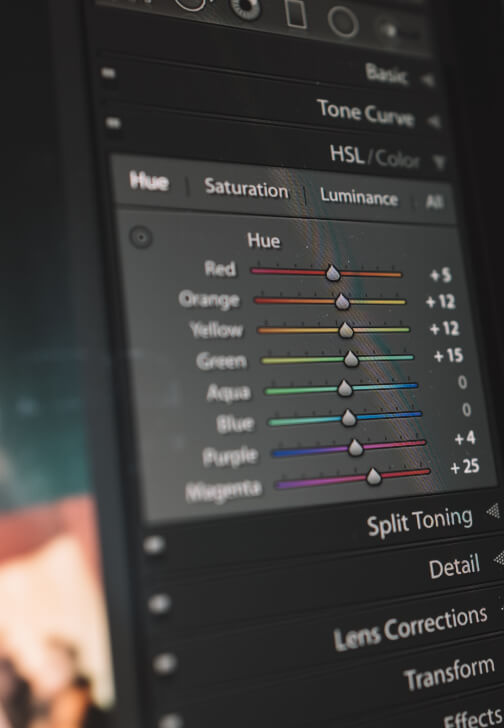
Task: Expand the Tone Curve panel triangle
Action: point(433,122)
